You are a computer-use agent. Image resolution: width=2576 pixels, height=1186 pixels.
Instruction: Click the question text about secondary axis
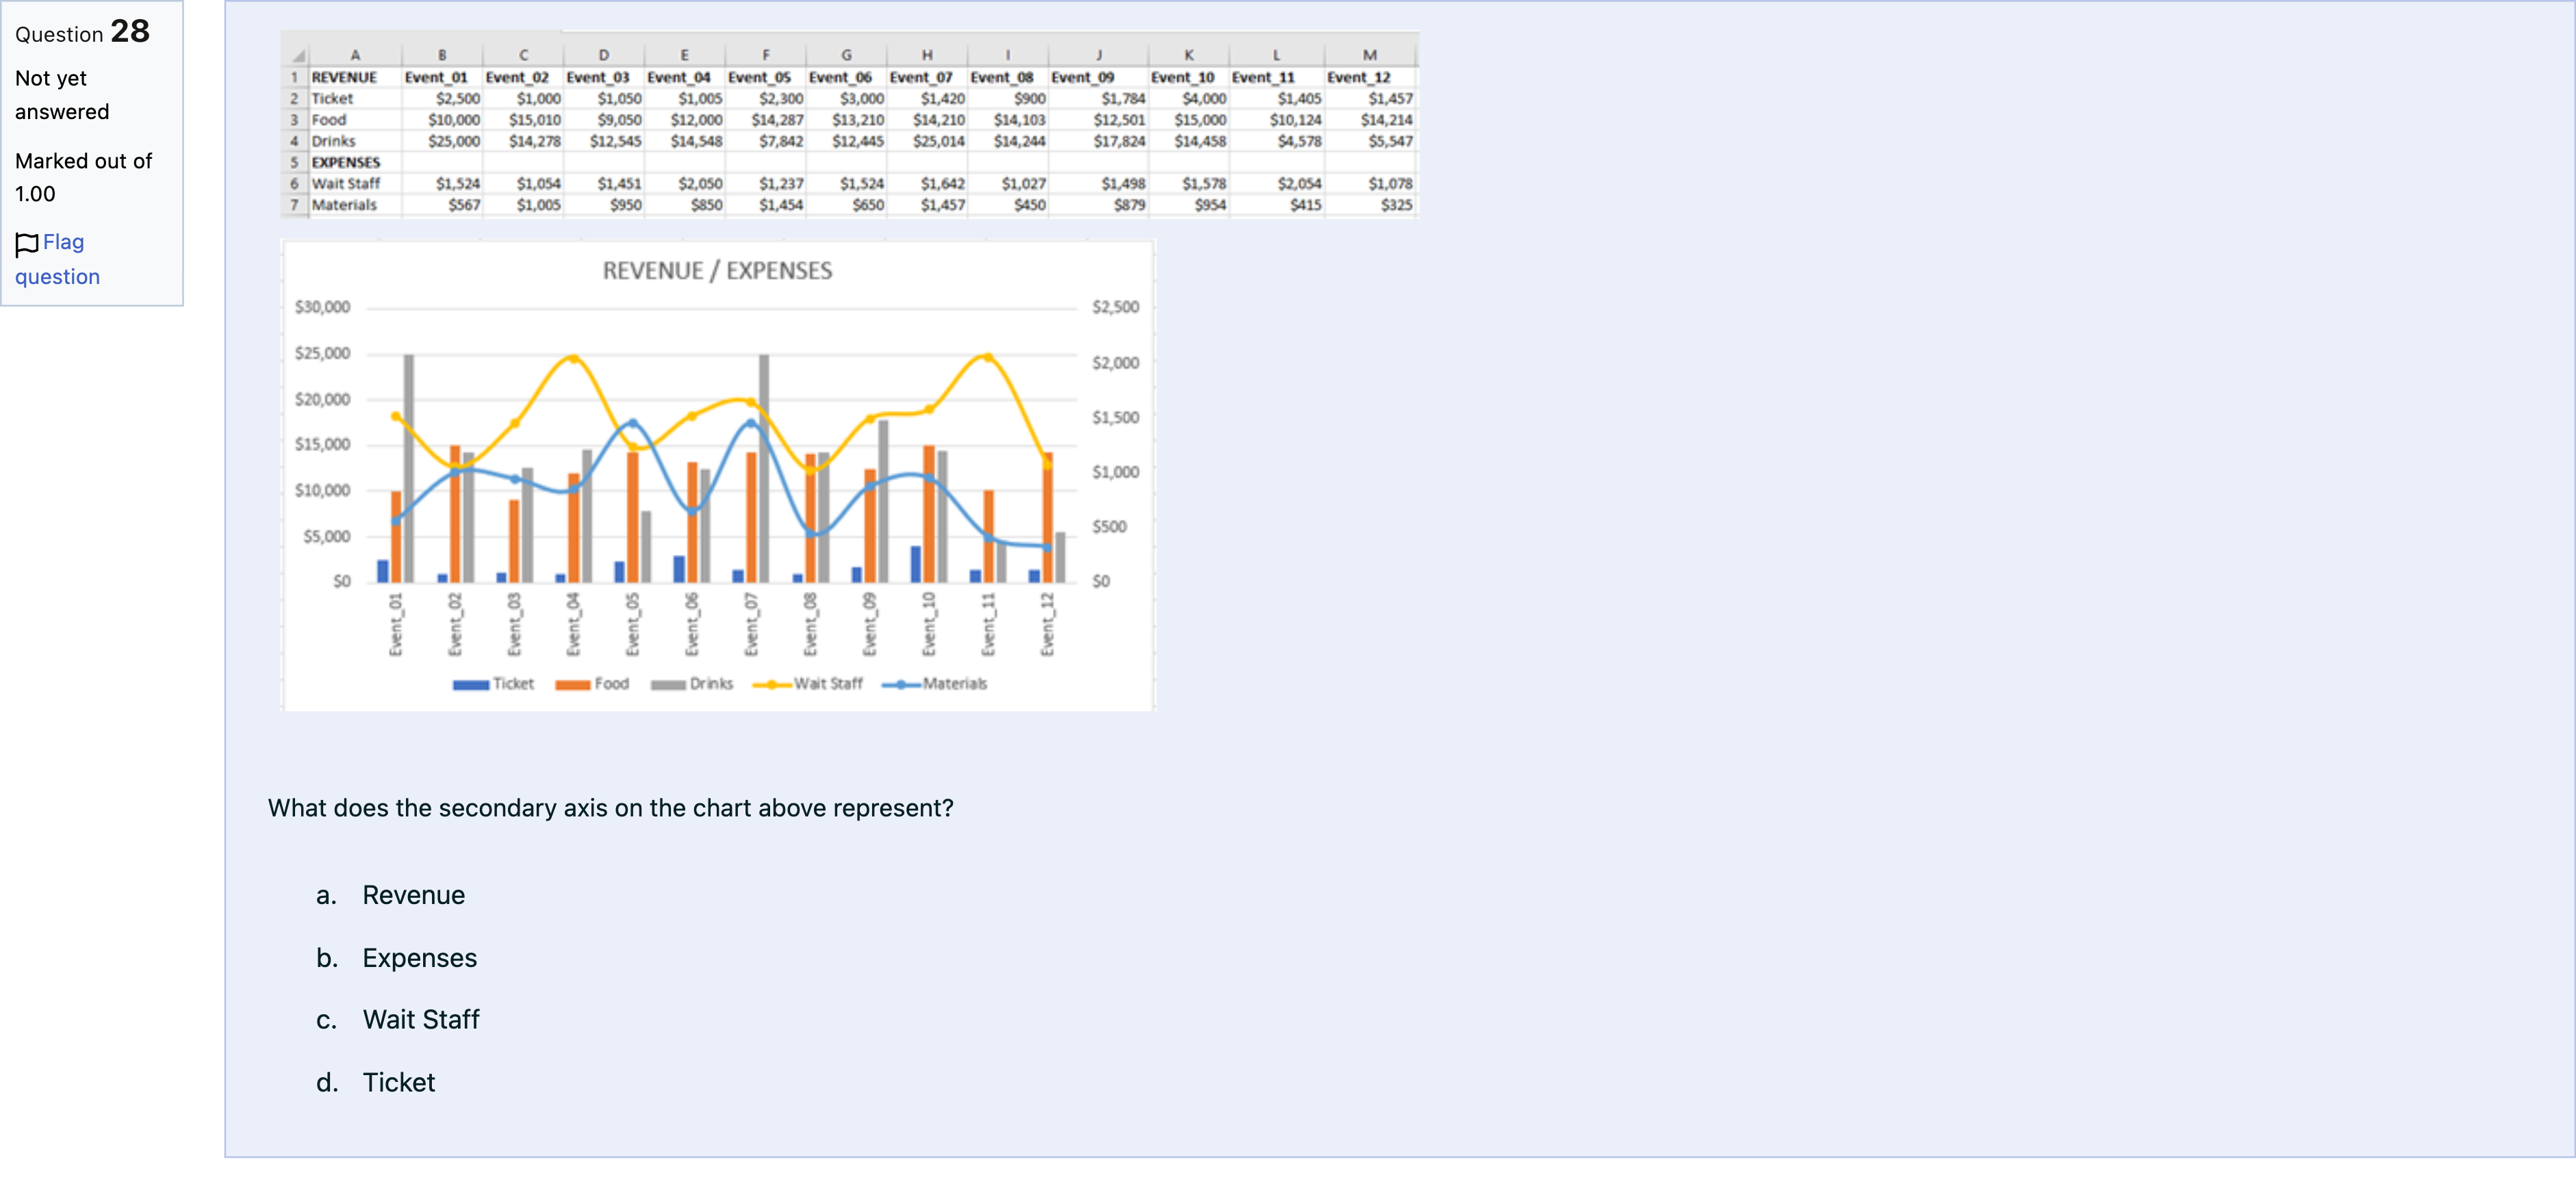point(610,808)
